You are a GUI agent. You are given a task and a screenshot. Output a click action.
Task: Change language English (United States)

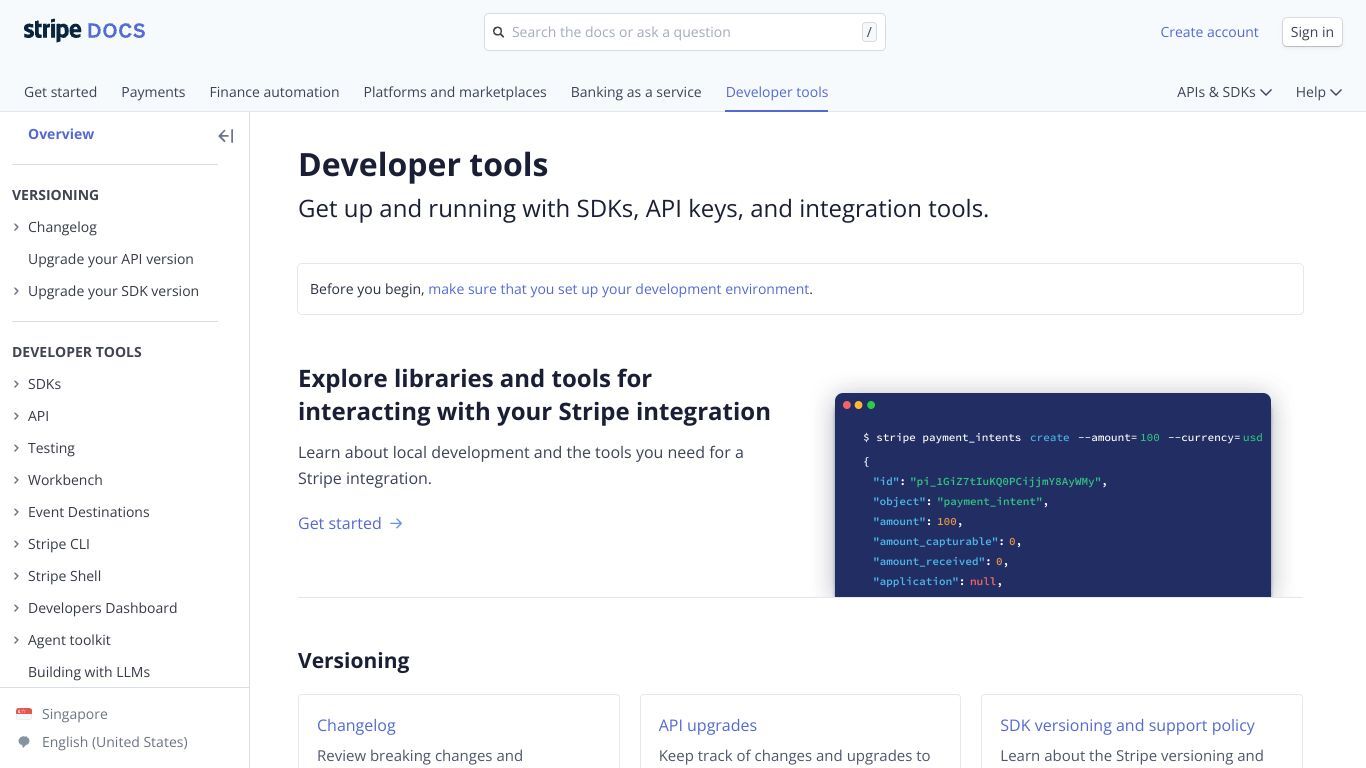pyautogui.click(x=115, y=742)
